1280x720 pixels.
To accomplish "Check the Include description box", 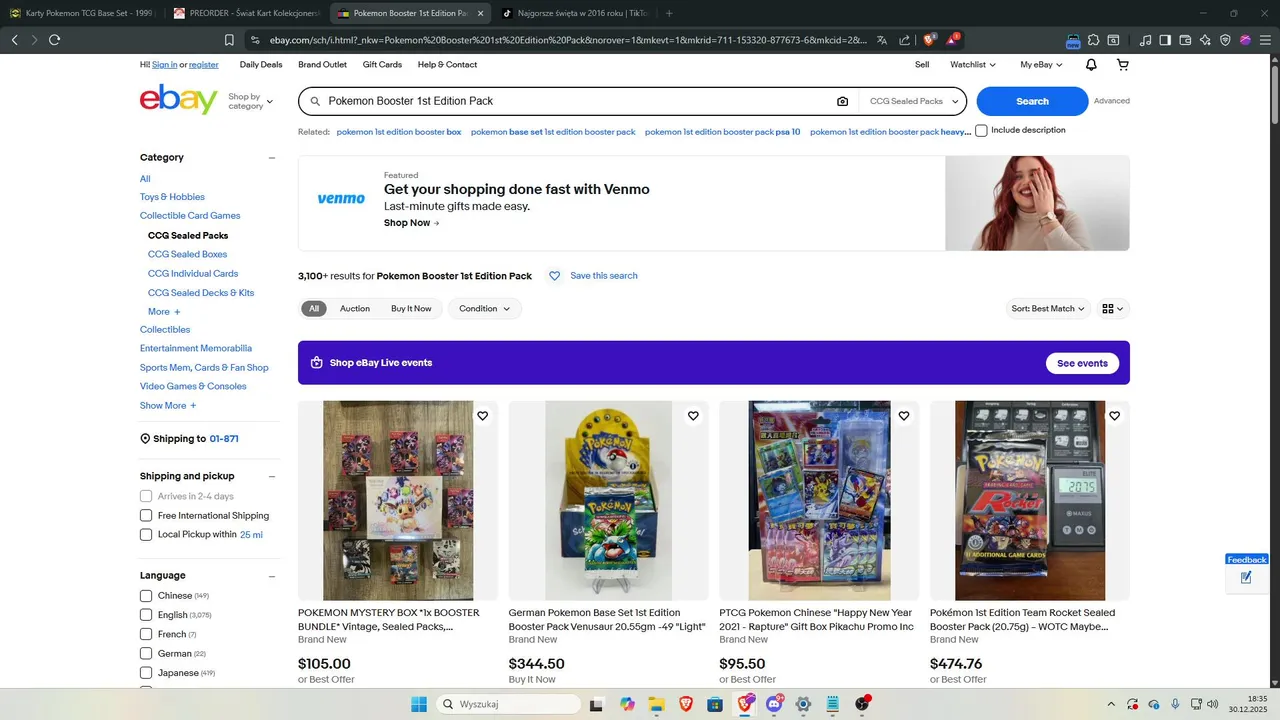I will click(981, 130).
